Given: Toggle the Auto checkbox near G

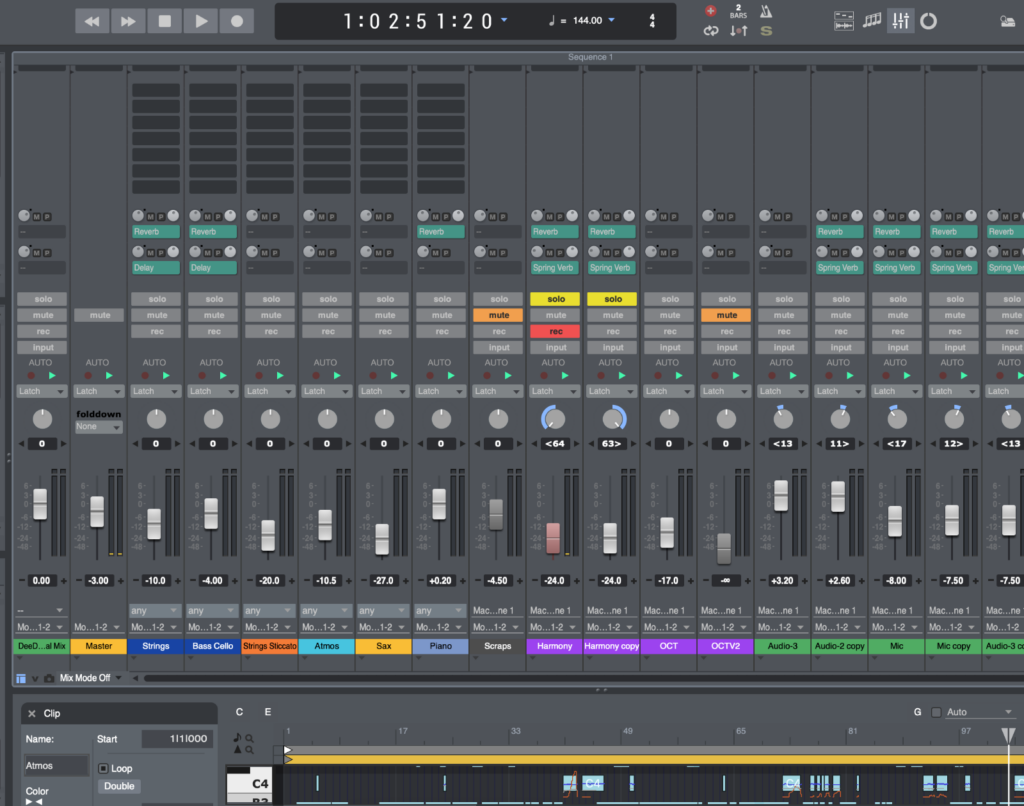Looking at the screenshot, I should (x=936, y=713).
